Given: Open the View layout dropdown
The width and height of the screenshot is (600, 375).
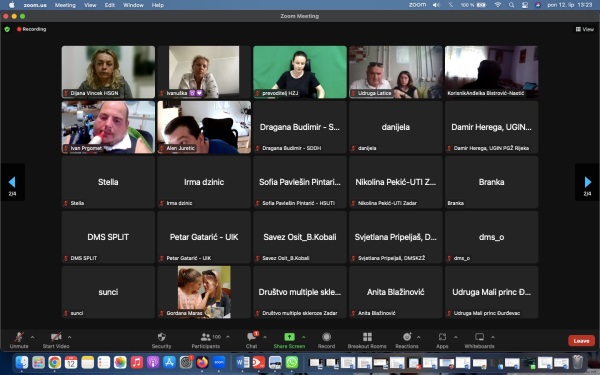Looking at the screenshot, I should tap(585, 29).
